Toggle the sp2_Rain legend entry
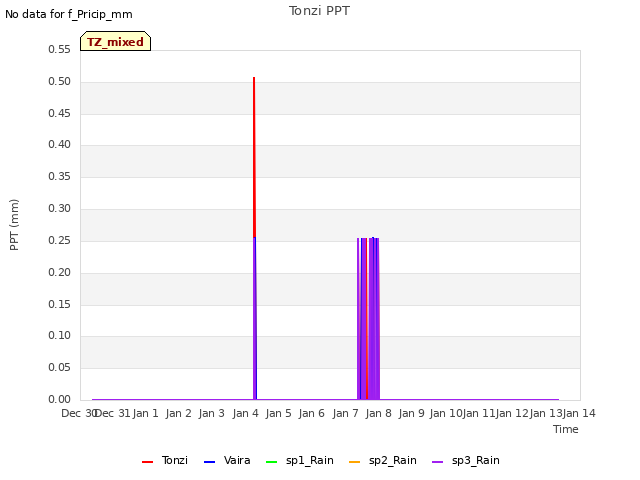The width and height of the screenshot is (640, 480). click(383, 460)
